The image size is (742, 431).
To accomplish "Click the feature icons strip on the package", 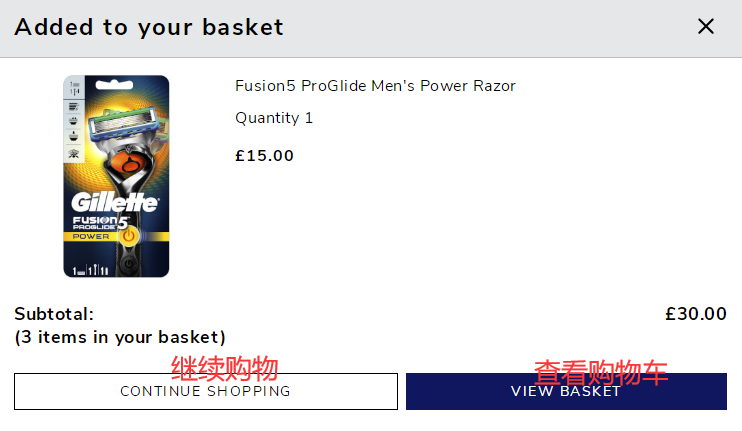I will coord(73,120).
